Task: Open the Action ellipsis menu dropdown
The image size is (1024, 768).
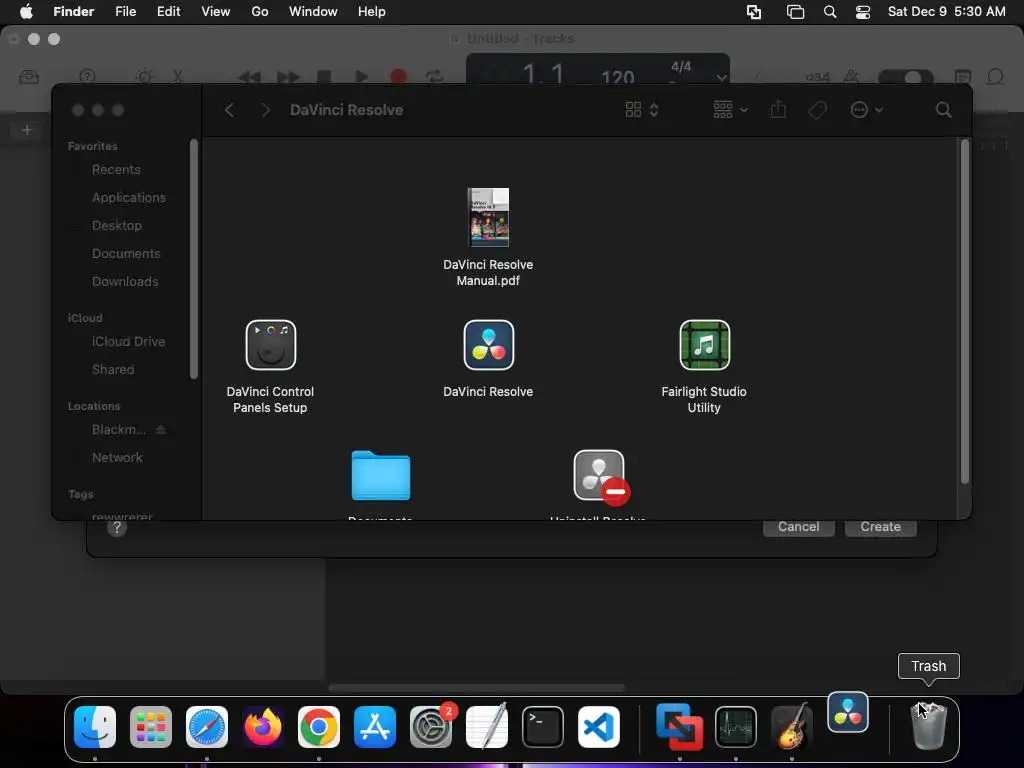Action: click(x=867, y=110)
